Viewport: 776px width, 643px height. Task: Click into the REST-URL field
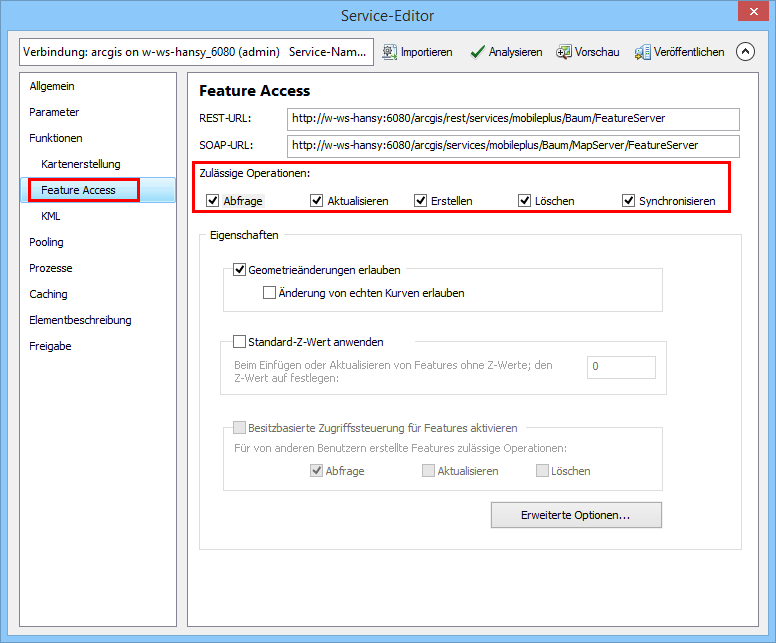pyautogui.click(x=513, y=119)
